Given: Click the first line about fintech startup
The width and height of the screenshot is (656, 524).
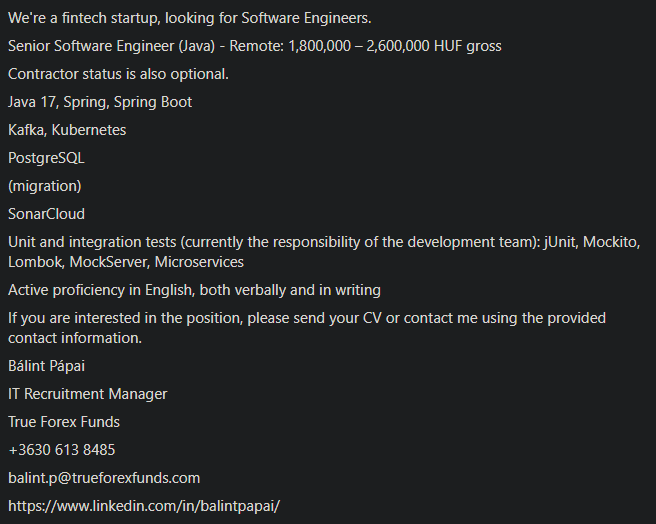Looking at the screenshot, I should [x=190, y=18].
